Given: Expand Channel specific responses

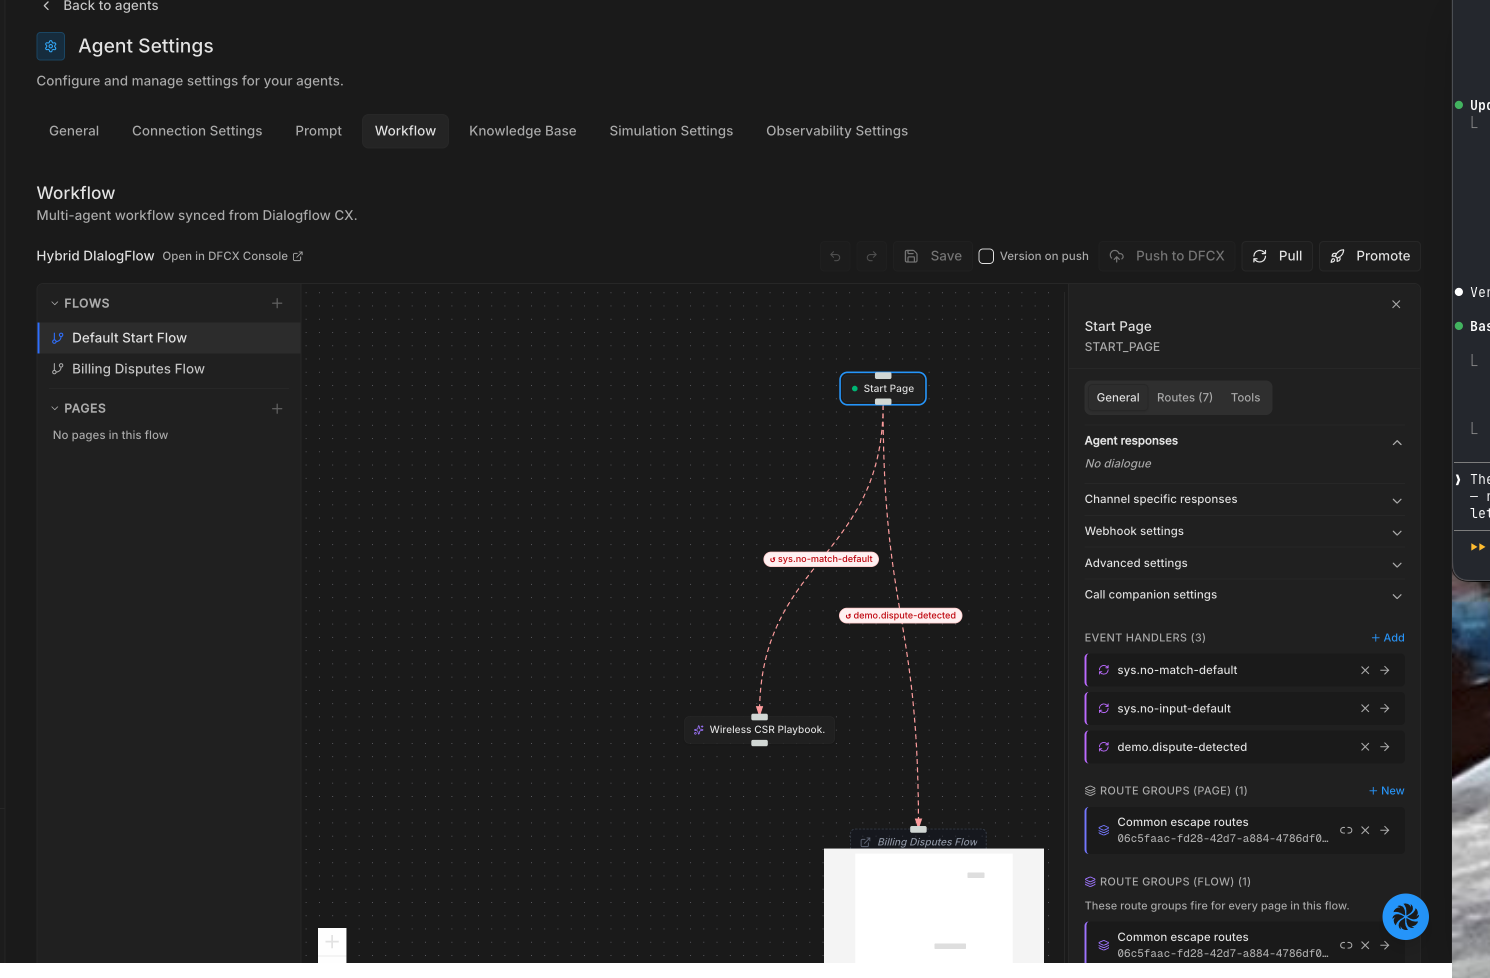Looking at the screenshot, I should (x=1244, y=499).
